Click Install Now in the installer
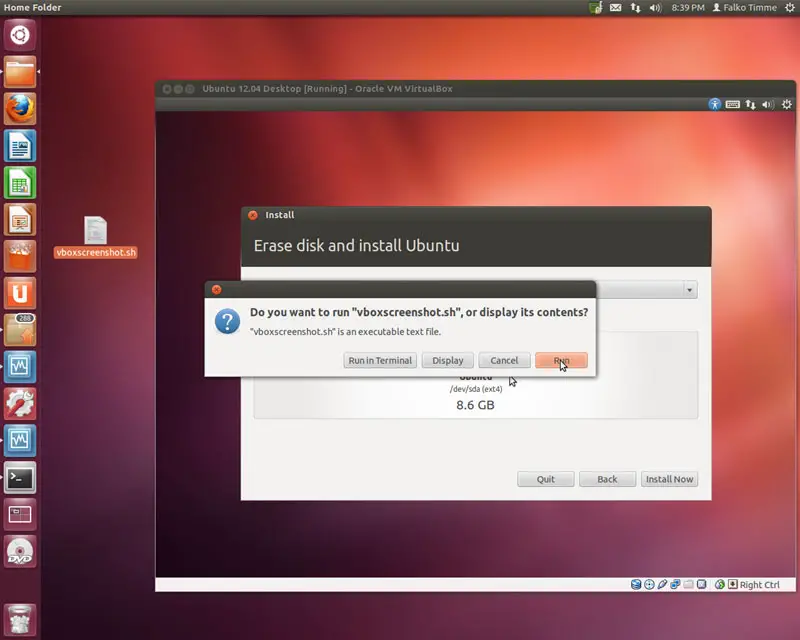The height and width of the screenshot is (640, 800). [669, 479]
